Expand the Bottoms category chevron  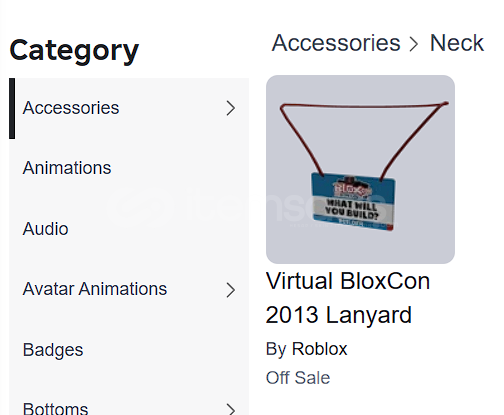point(231,409)
